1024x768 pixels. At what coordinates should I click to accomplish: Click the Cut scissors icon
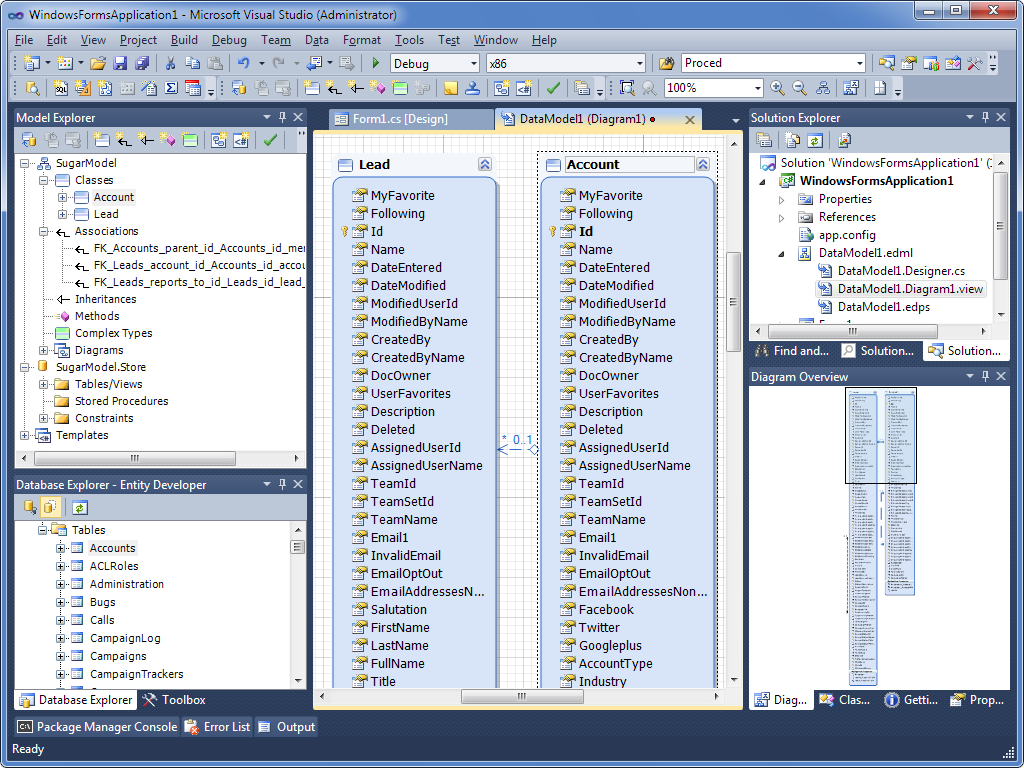[x=170, y=63]
